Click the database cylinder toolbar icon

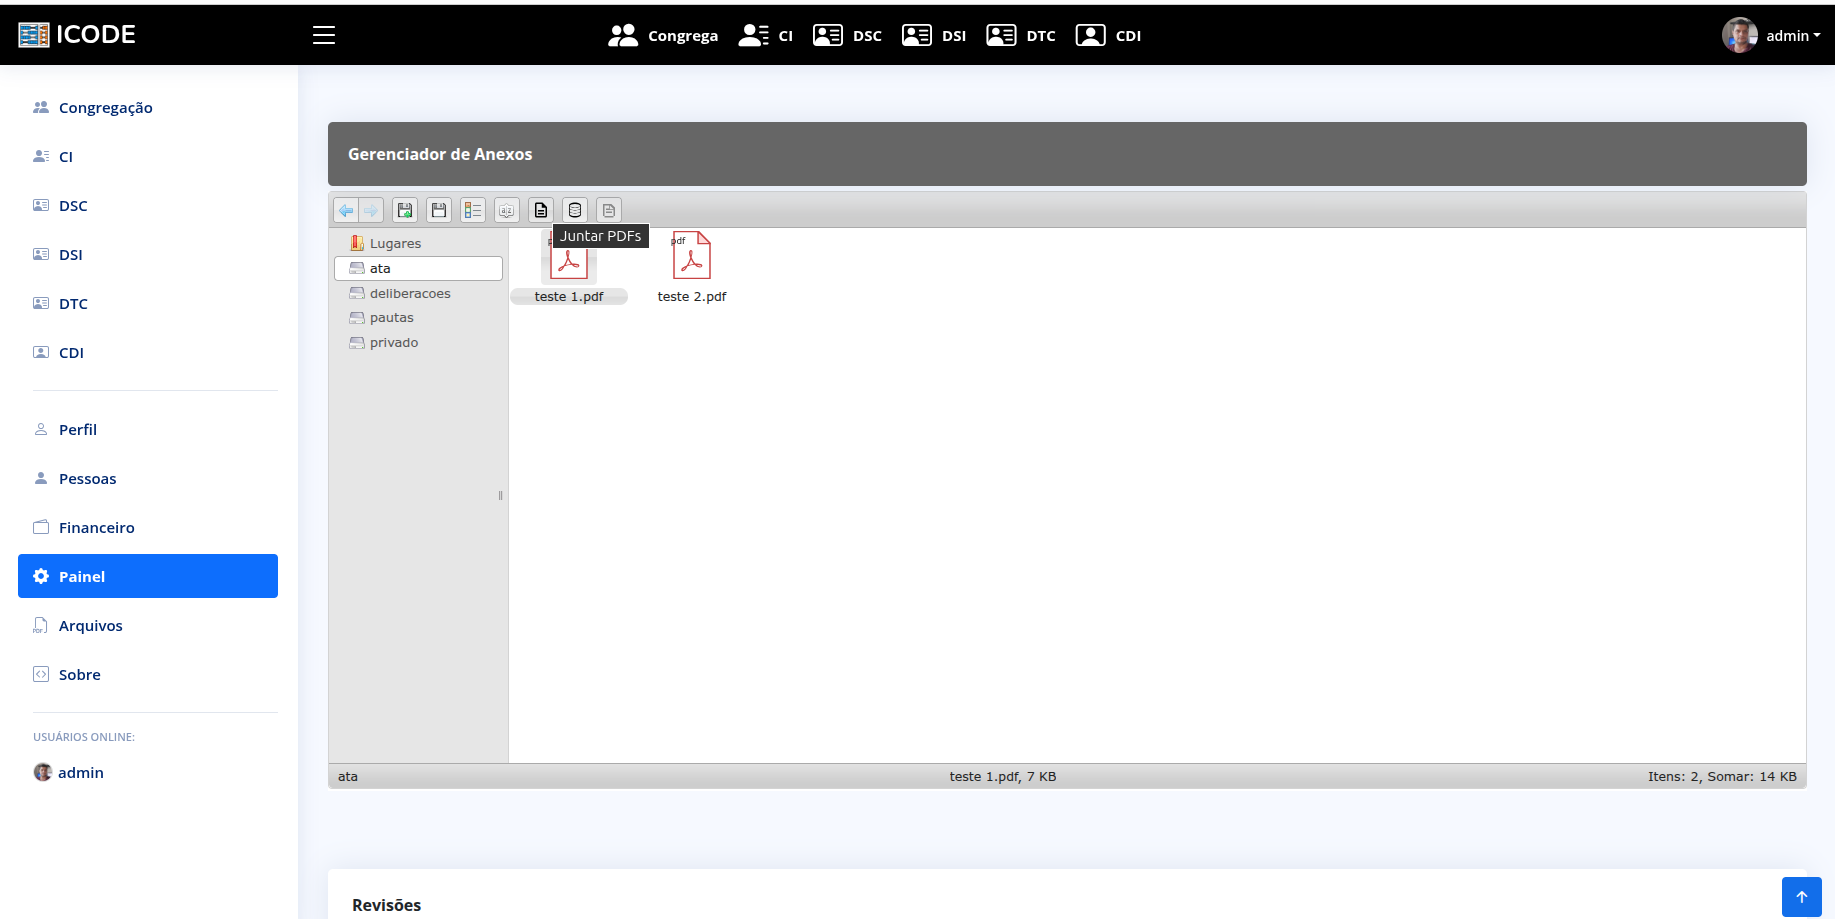(x=575, y=210)
